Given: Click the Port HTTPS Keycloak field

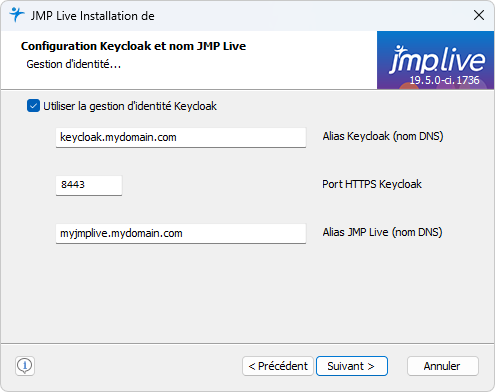Looking at the screenshot, I should [89, 185].
